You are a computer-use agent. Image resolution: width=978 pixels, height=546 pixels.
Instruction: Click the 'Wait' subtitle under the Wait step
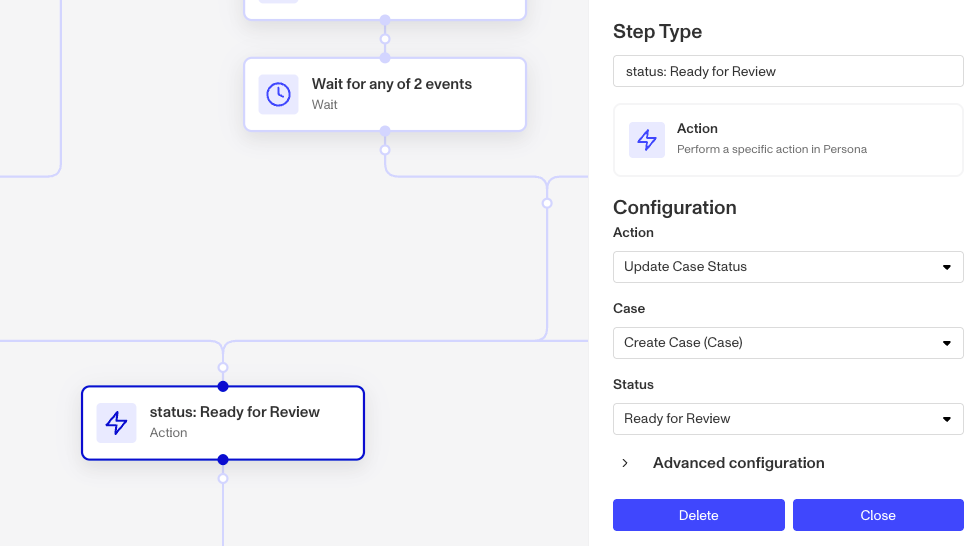(x=324, y=105)
